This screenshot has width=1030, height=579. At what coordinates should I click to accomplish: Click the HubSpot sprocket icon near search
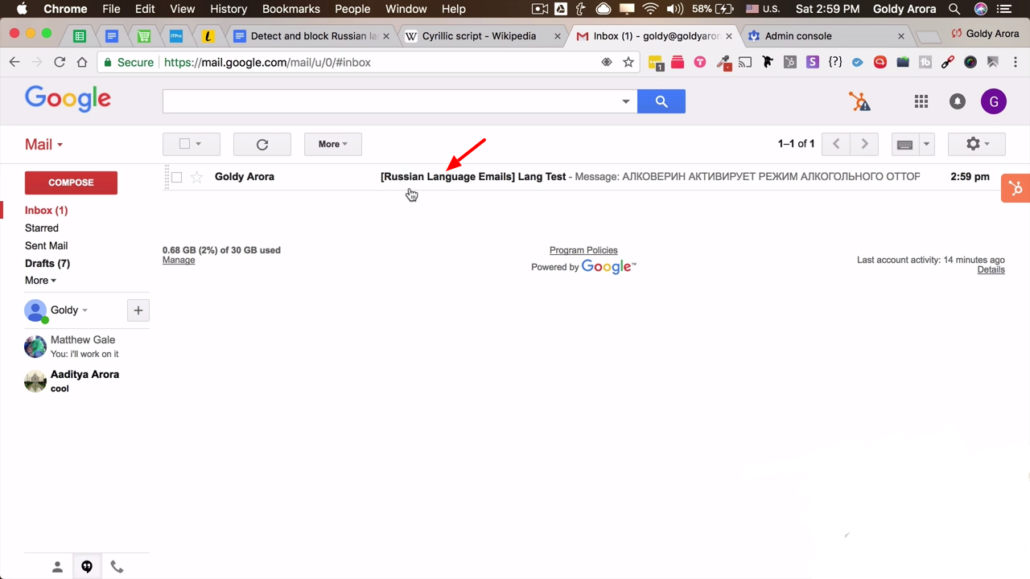click(x=859, y=101)
